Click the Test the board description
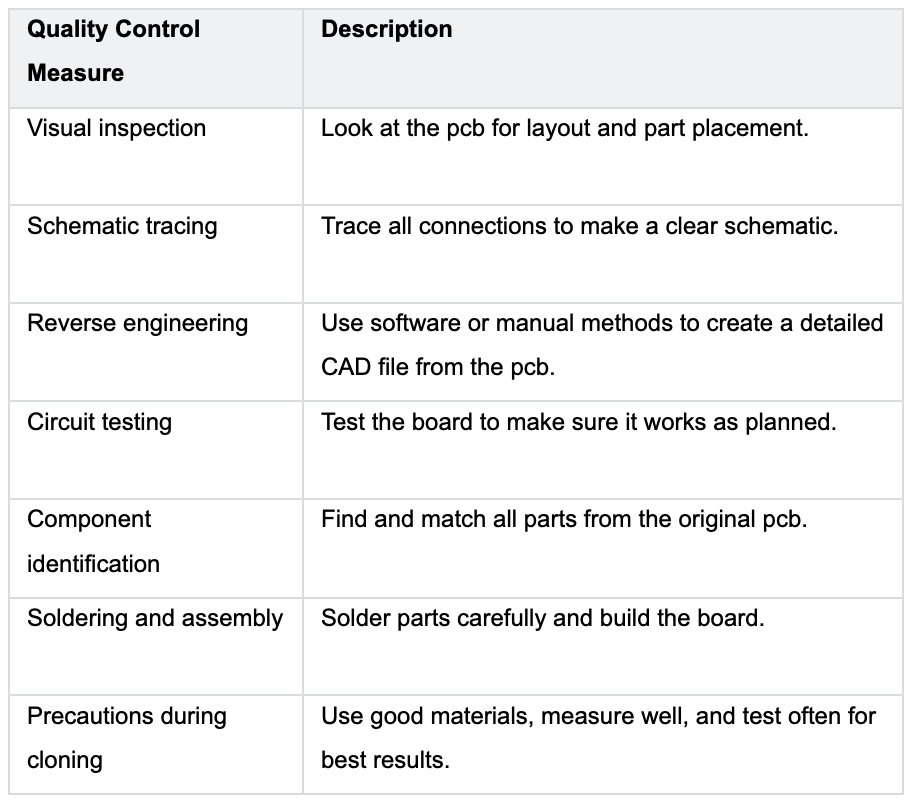 click(578, 422)
